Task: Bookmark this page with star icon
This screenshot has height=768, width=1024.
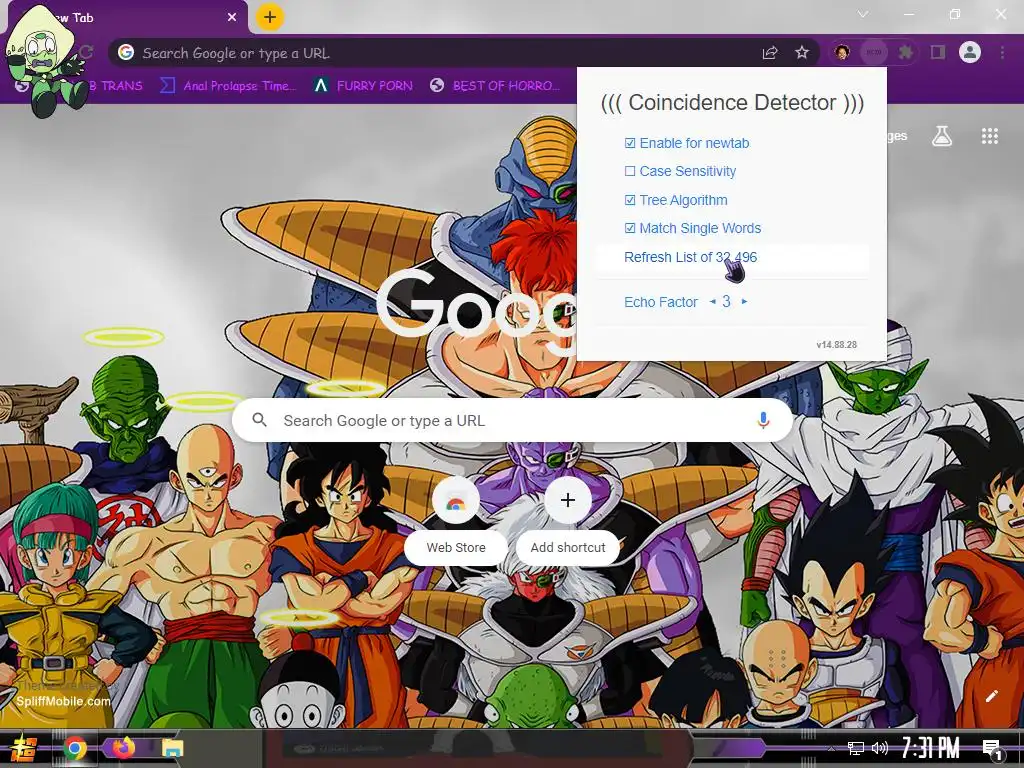Action: coord(802,53)
